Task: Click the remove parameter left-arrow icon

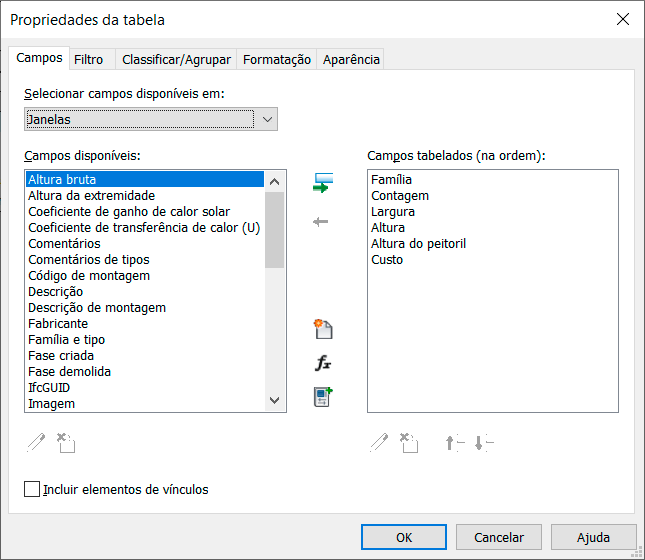Action: click(x=320, y=222)
